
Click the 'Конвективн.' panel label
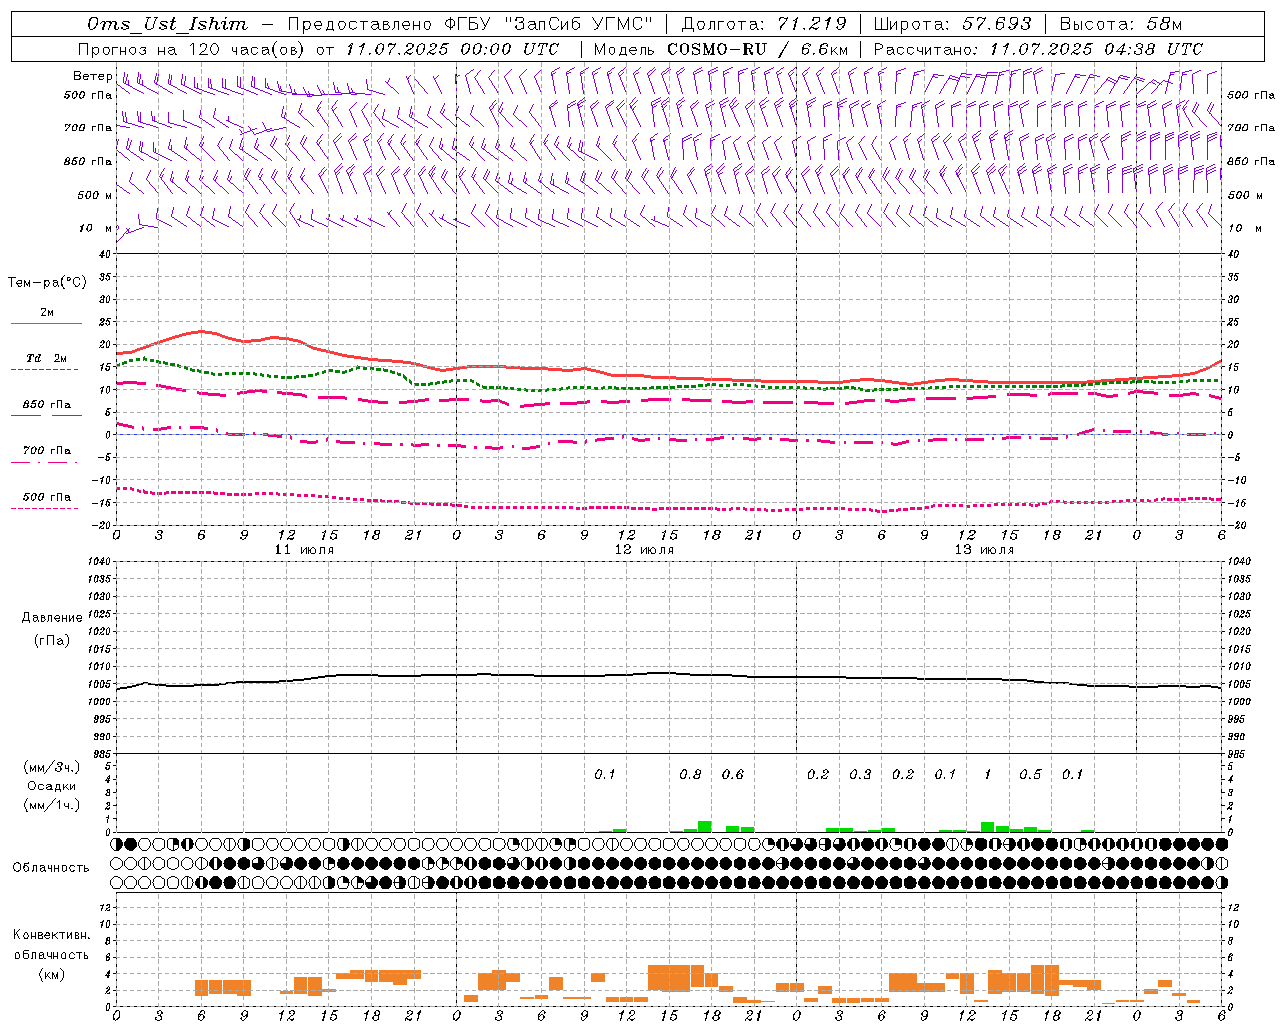point(51,935)
